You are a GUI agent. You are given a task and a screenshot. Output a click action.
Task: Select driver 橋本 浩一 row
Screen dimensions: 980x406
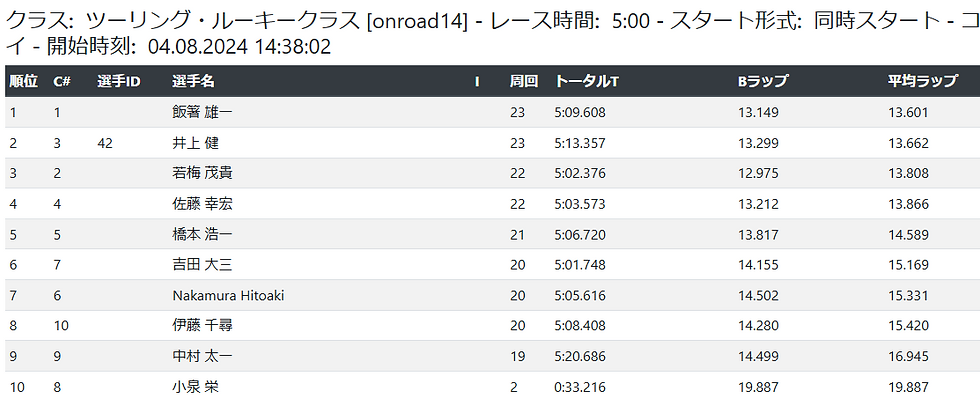(202, 234)
